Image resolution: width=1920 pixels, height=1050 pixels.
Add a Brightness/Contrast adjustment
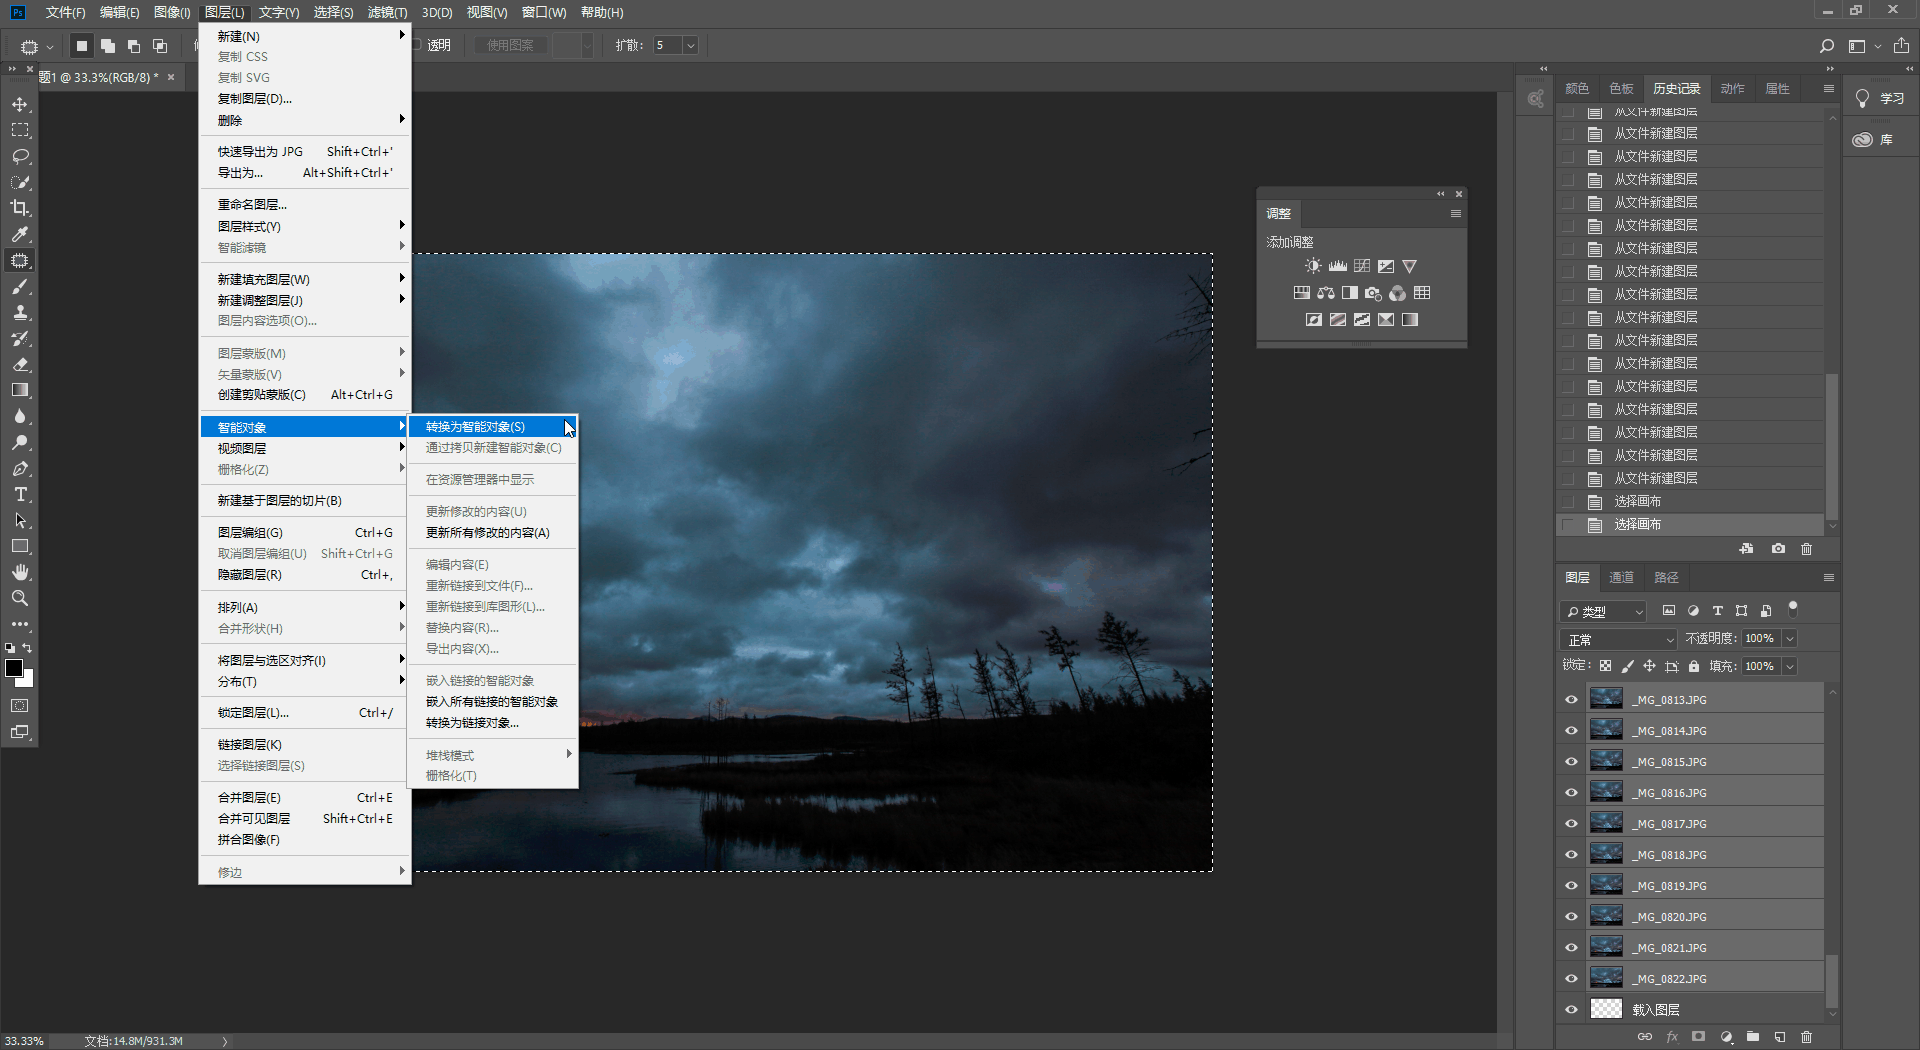(1313, 266)
